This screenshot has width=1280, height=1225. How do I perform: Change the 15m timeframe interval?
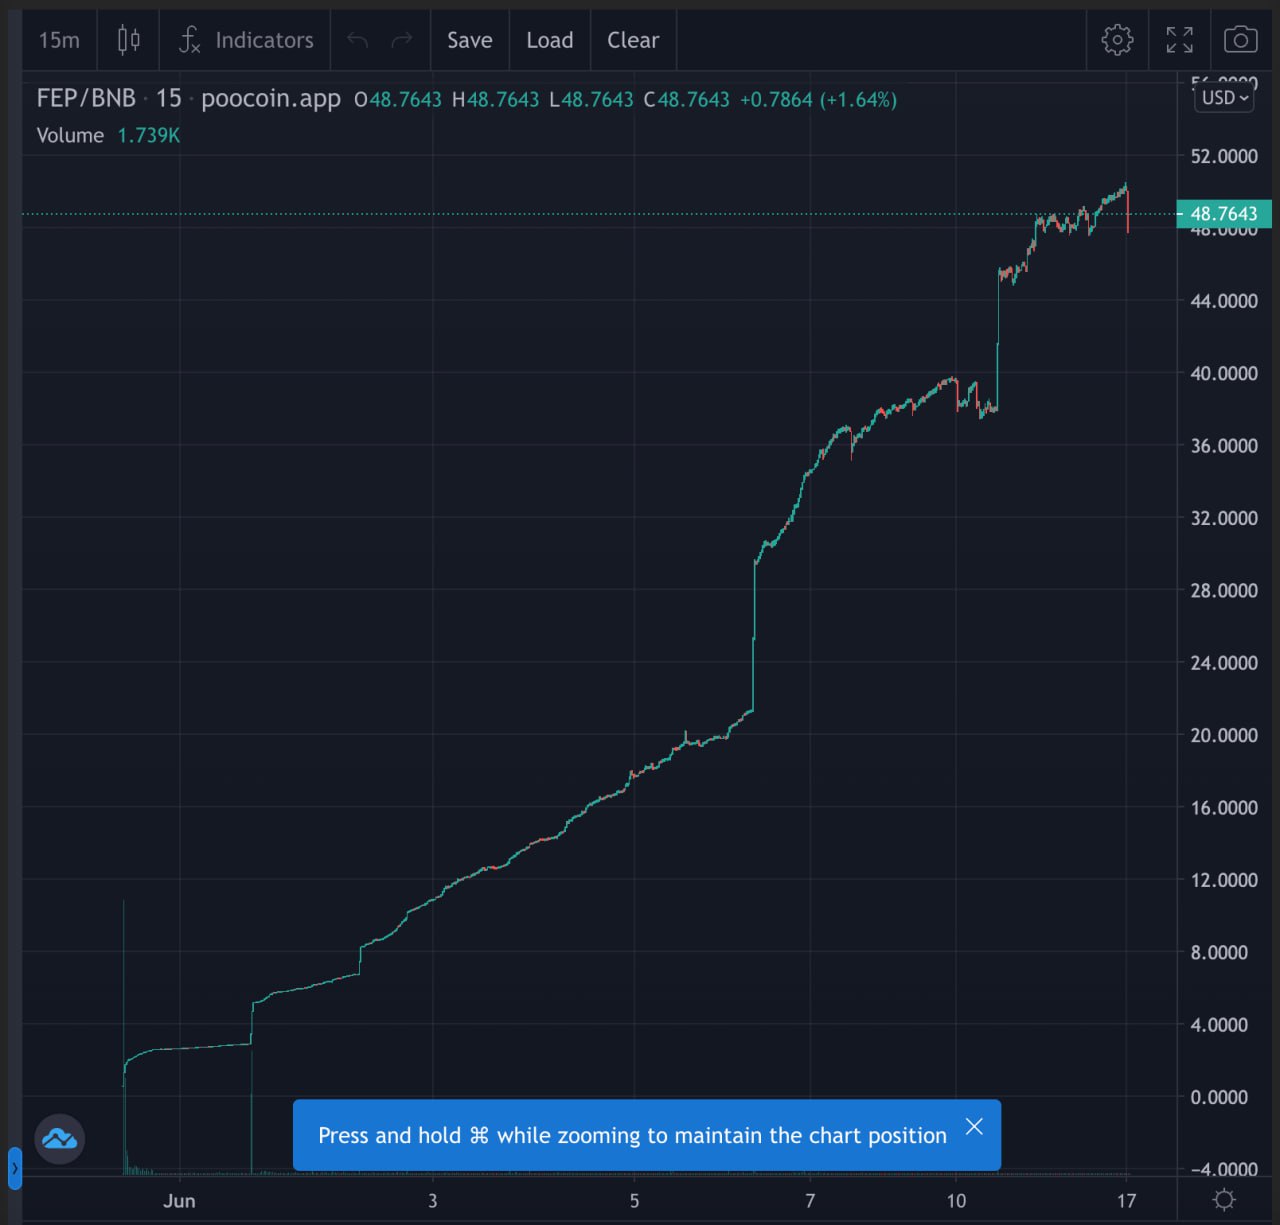(x=59, y=40)
